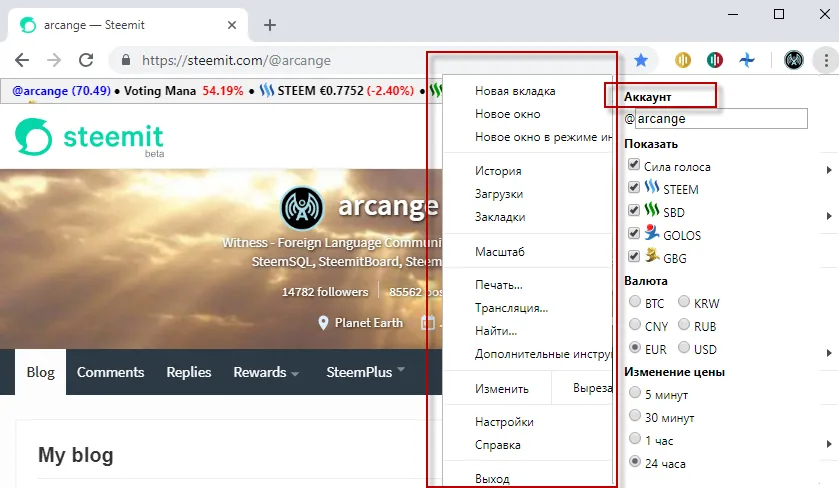839x488 pixels.
Task: Click the blue STEEM icon in the panel
Action: coord(652,187)
